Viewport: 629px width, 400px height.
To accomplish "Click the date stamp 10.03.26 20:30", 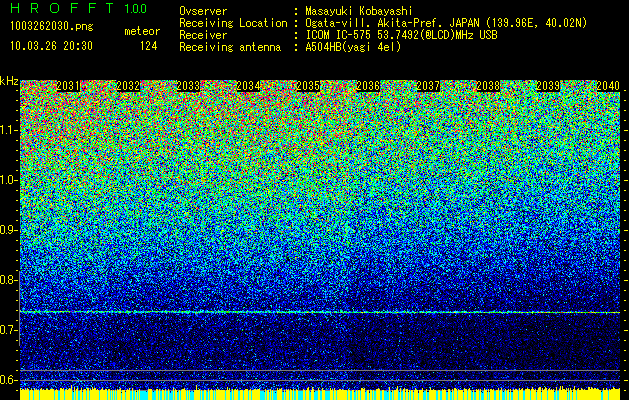I will tap(51, 45).
